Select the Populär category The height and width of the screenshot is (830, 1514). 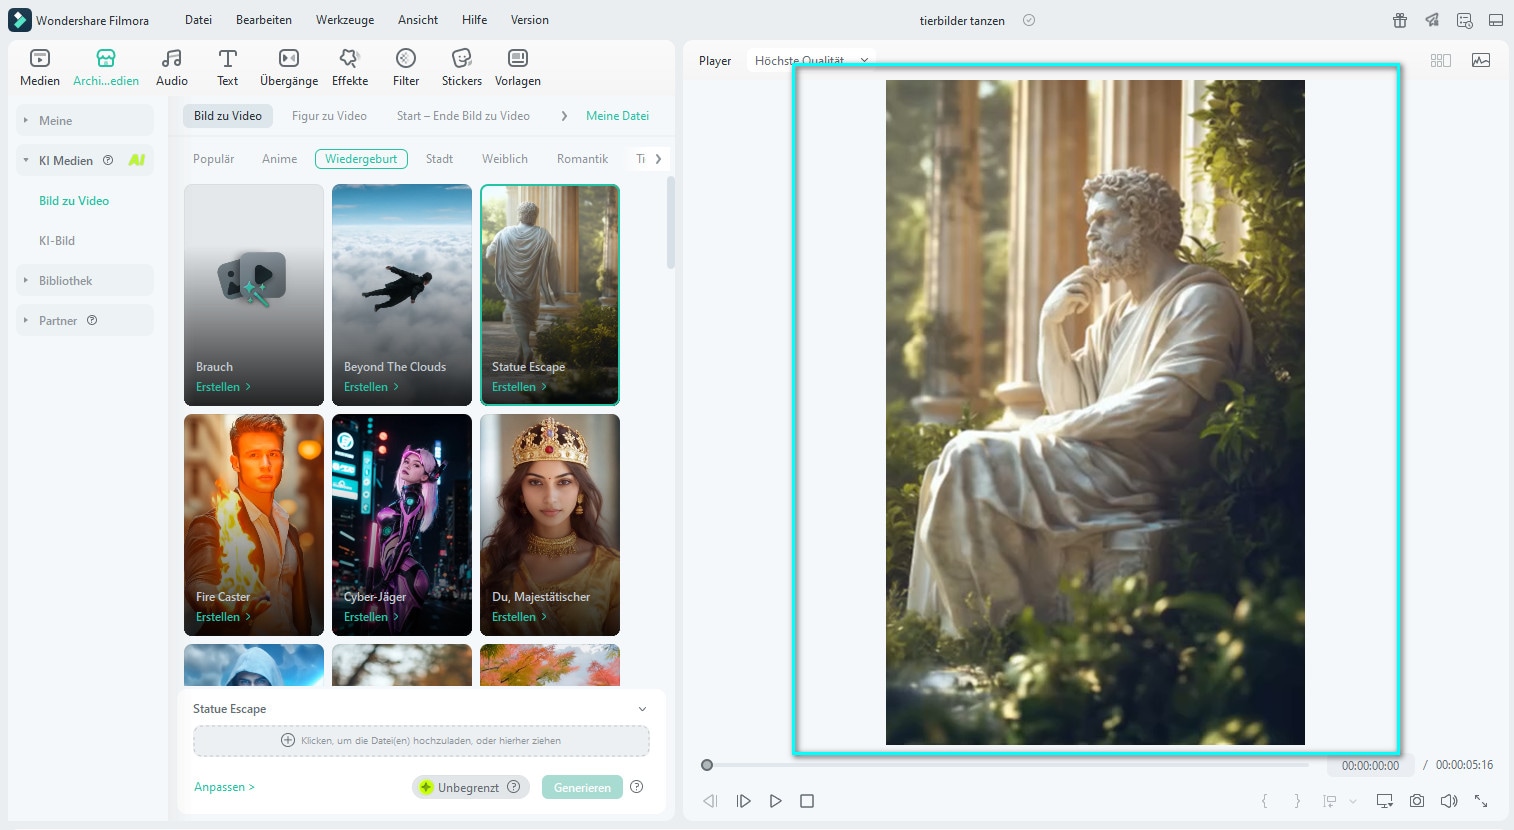coord(214,159)
